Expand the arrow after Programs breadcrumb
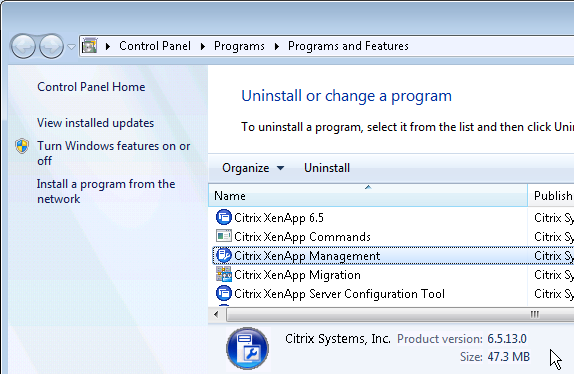574x374 pixels. tap(277, 46)
